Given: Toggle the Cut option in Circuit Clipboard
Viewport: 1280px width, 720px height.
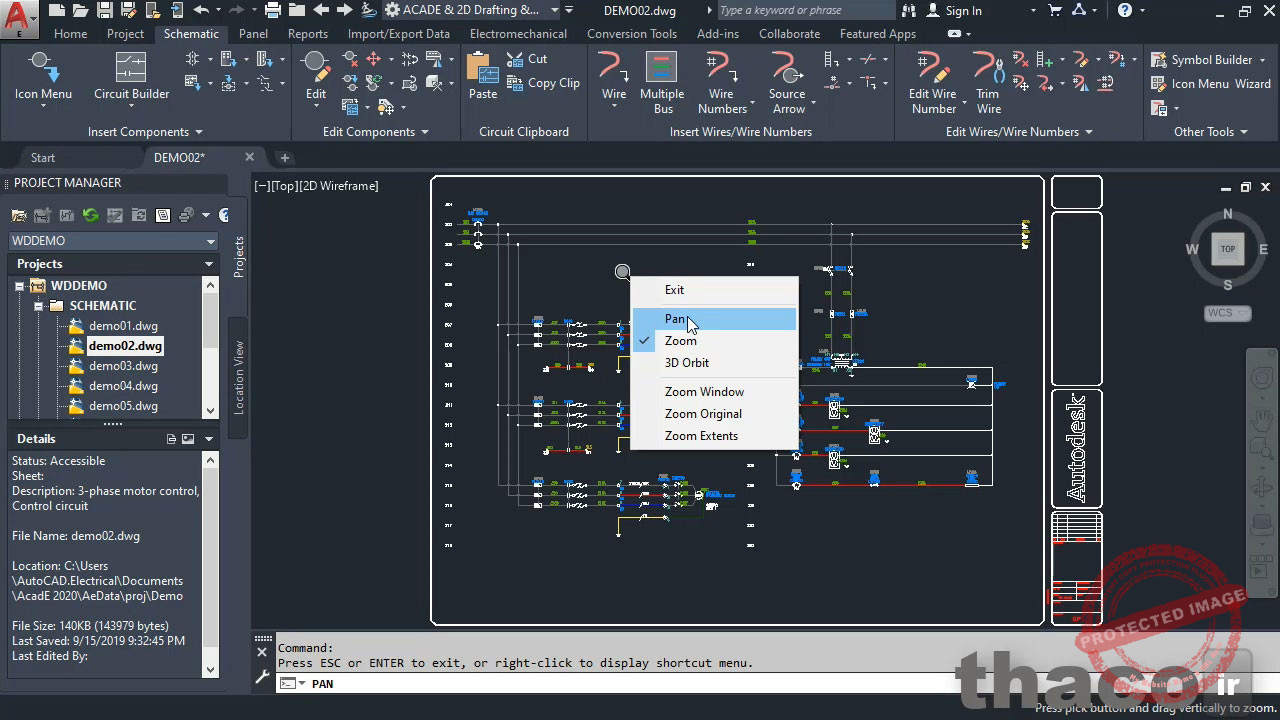Looking at the screenshot, I should (538, 58).
